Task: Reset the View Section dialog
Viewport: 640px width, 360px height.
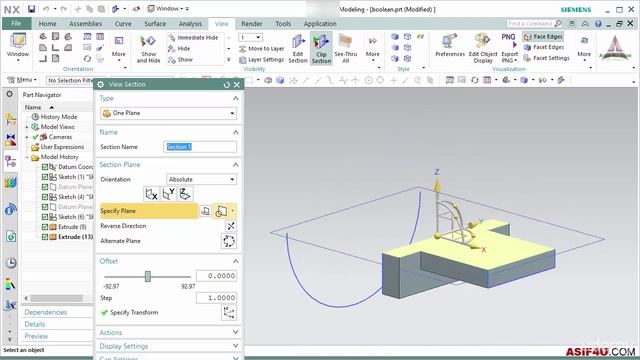Action: pyautogui.click(x=227, y=84)
